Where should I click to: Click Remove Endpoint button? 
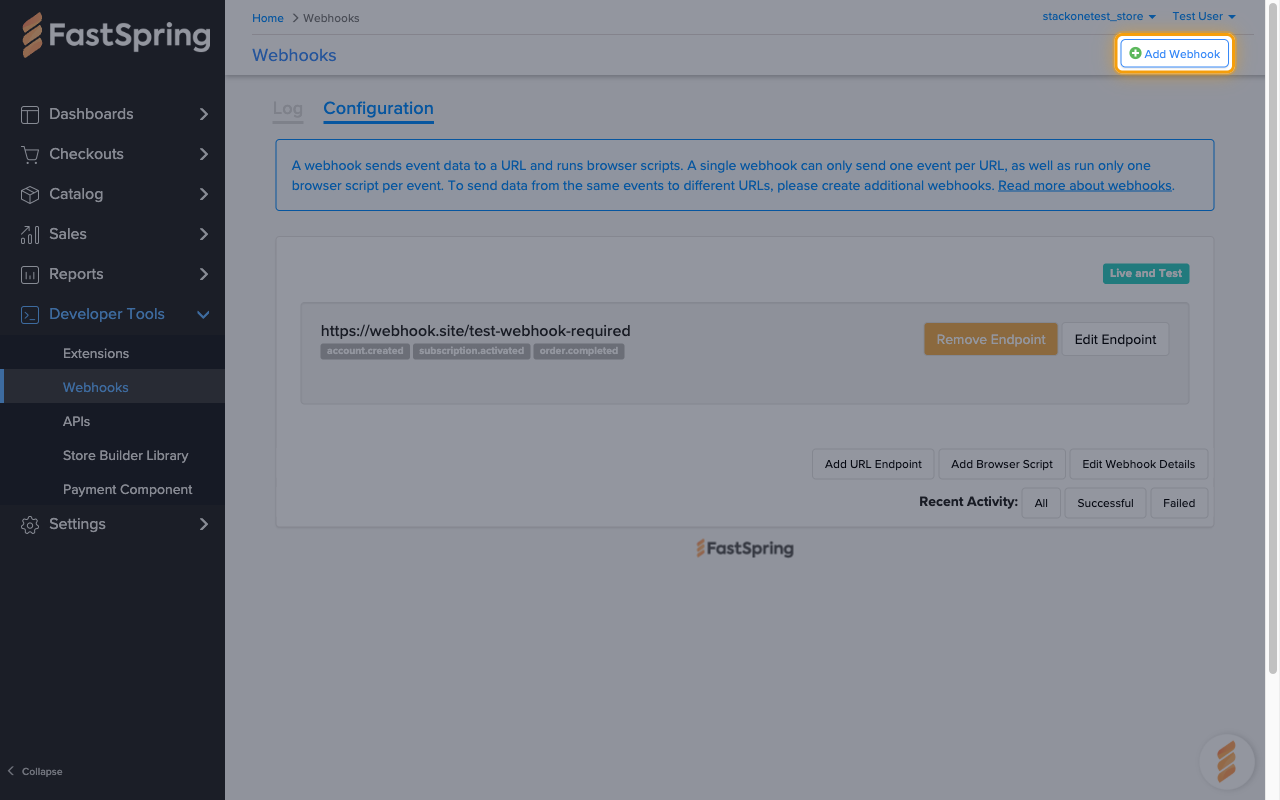tap(991, 339)
